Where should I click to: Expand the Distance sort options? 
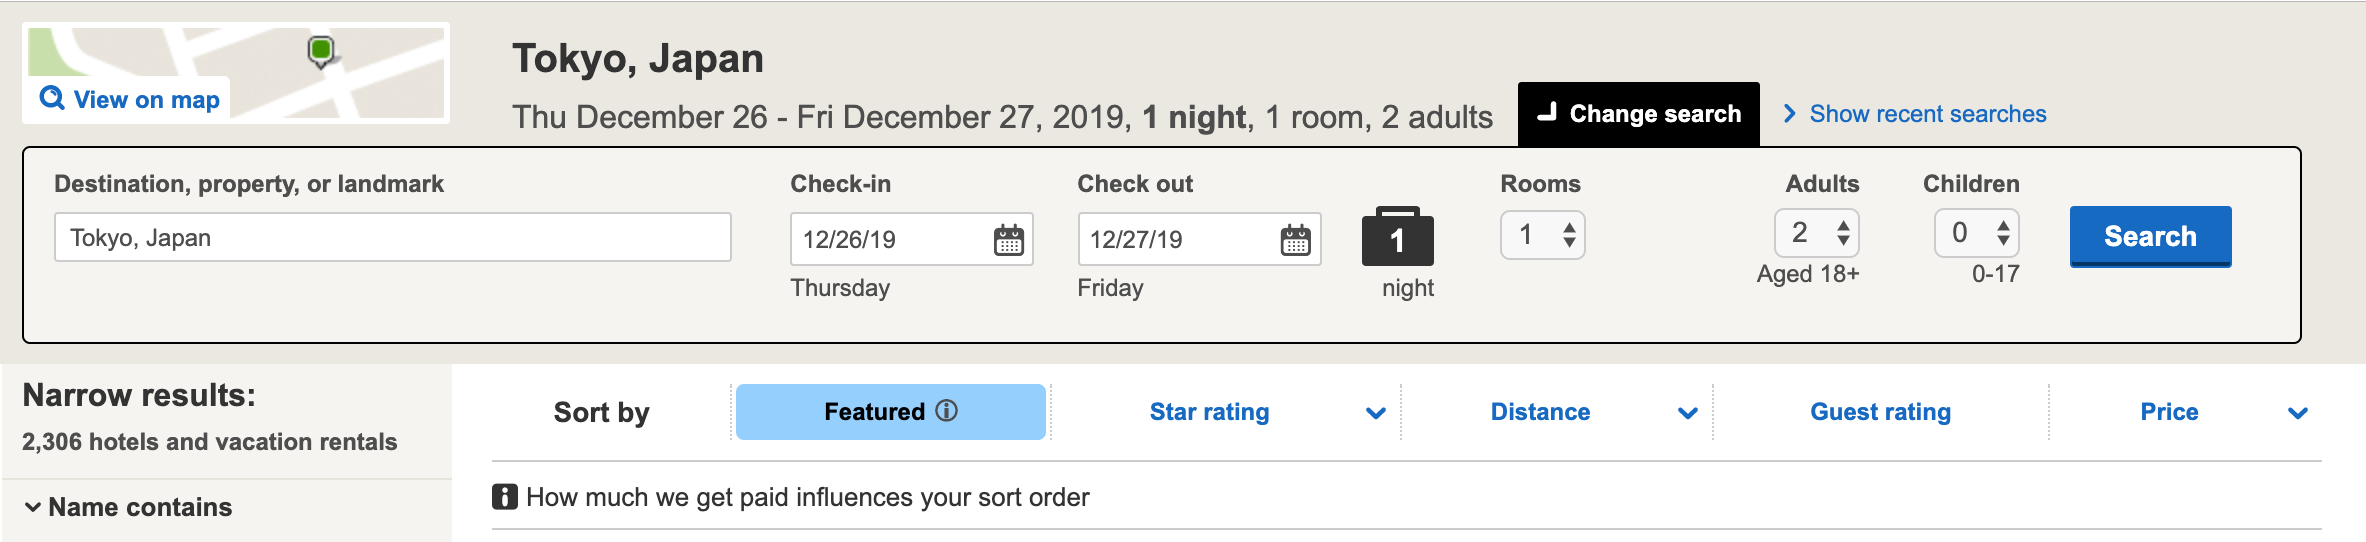click(1687, 413)
